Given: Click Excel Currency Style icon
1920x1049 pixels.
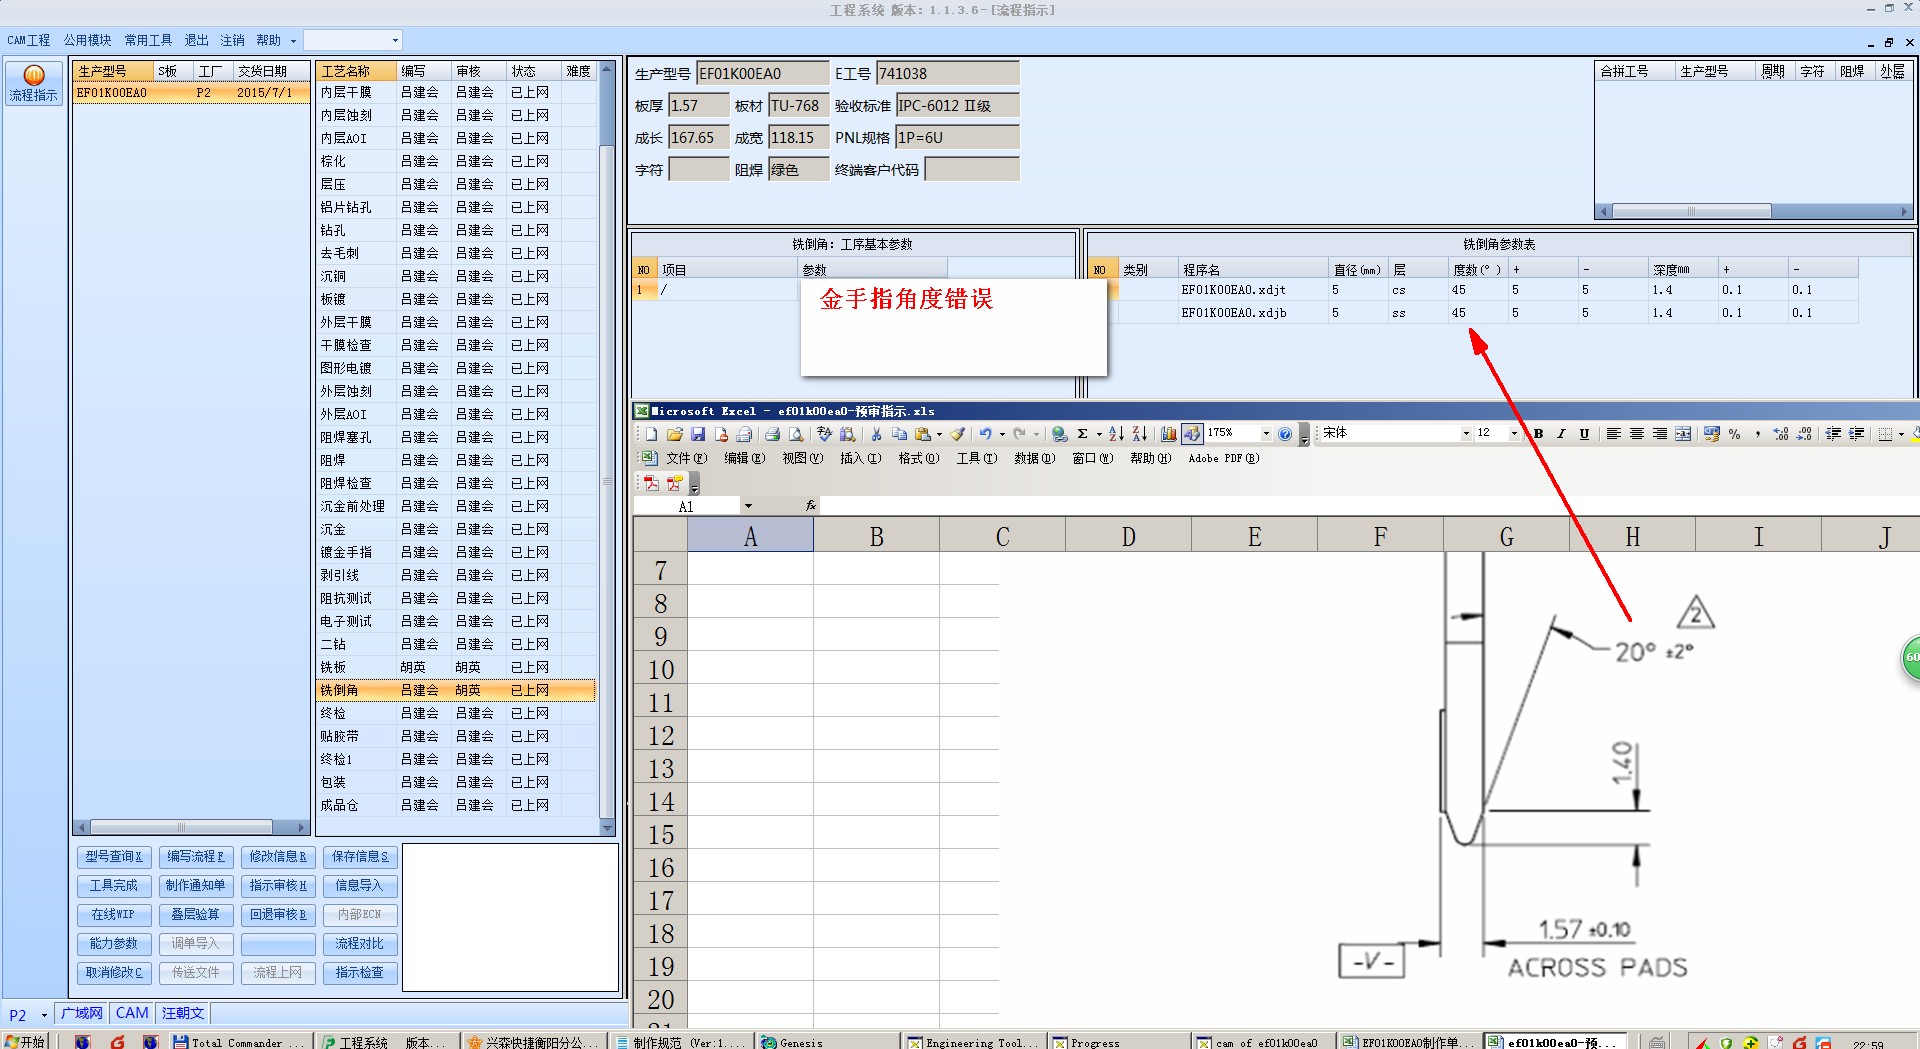Looking at the screenshot, I should [1711, 434].
